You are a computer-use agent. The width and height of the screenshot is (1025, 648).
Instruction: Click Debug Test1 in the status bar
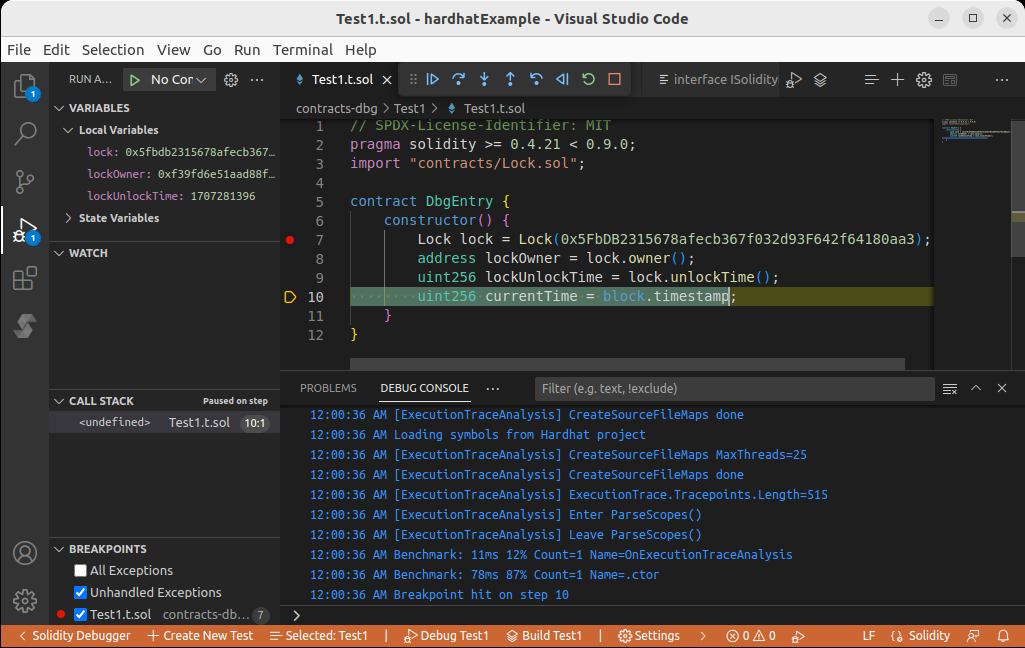click(x=446, y=636)
